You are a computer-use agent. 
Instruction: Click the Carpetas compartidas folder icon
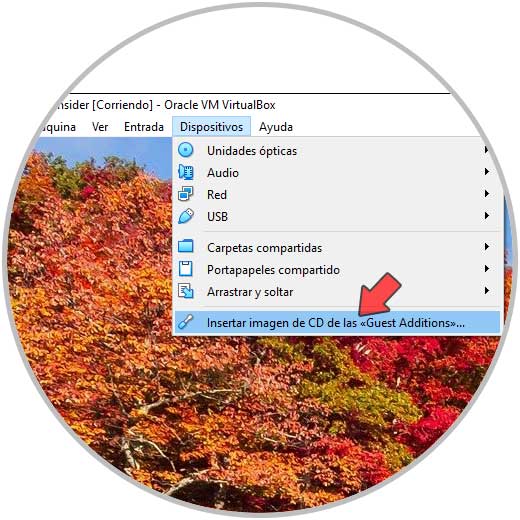click(x=186, y=246)
